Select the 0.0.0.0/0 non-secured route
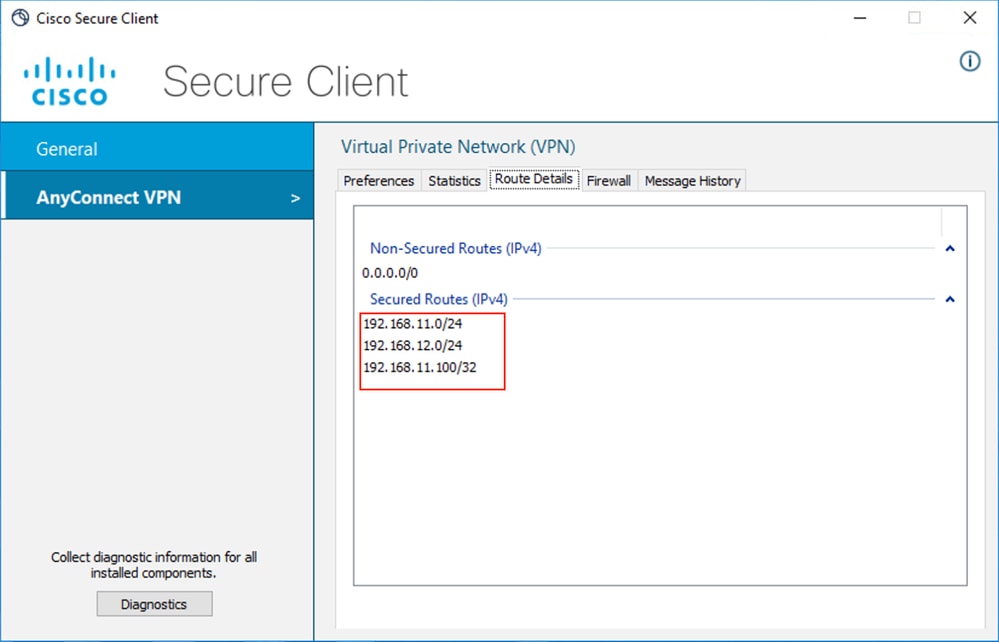The image size is (999, 642). pos(390,273)
